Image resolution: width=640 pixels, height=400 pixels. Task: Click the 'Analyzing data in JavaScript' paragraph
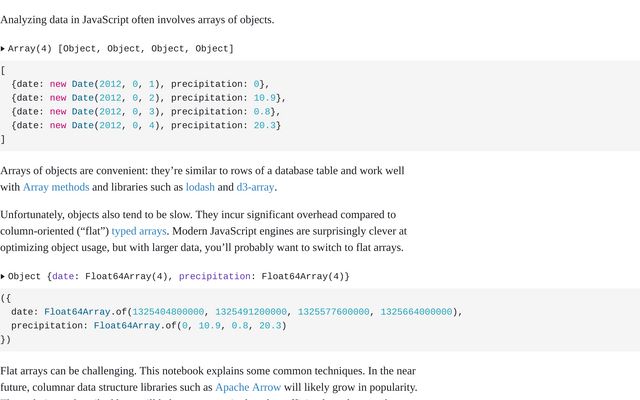point(137,20)
